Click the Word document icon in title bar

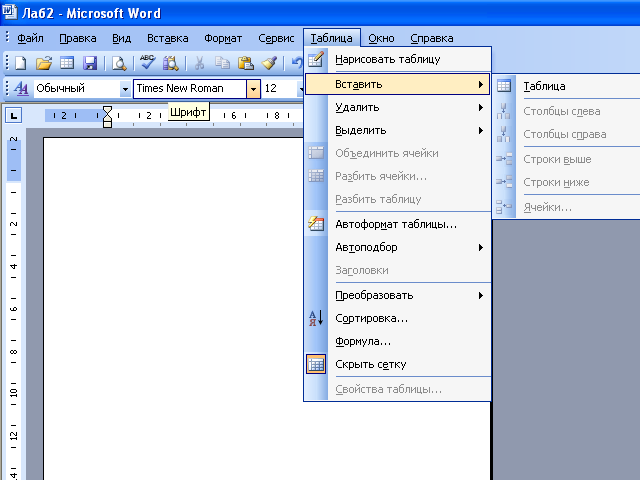(9, 11)
